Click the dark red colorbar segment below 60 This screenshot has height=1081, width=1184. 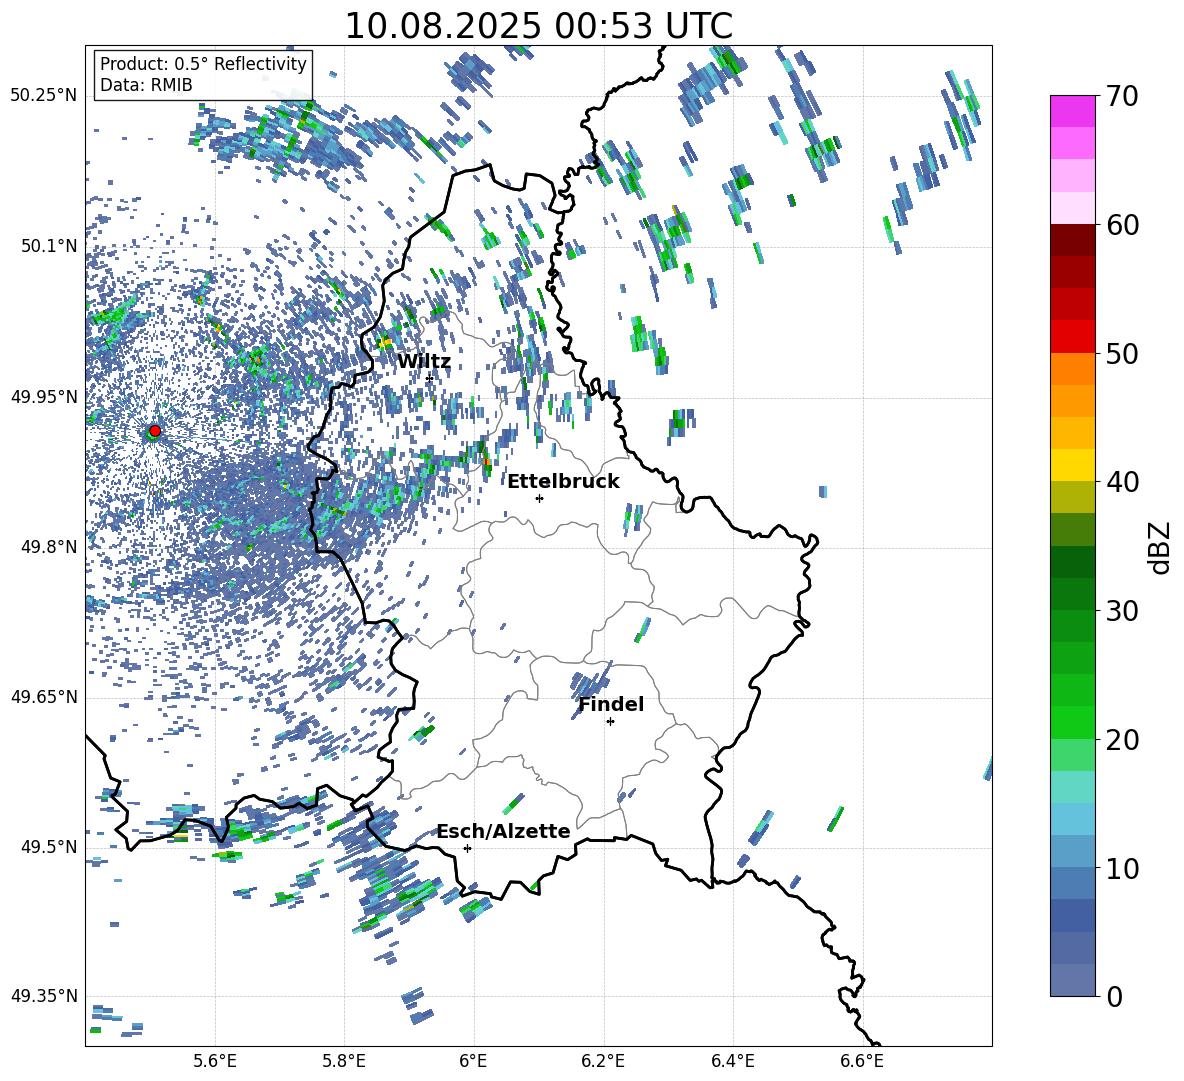1072,240
